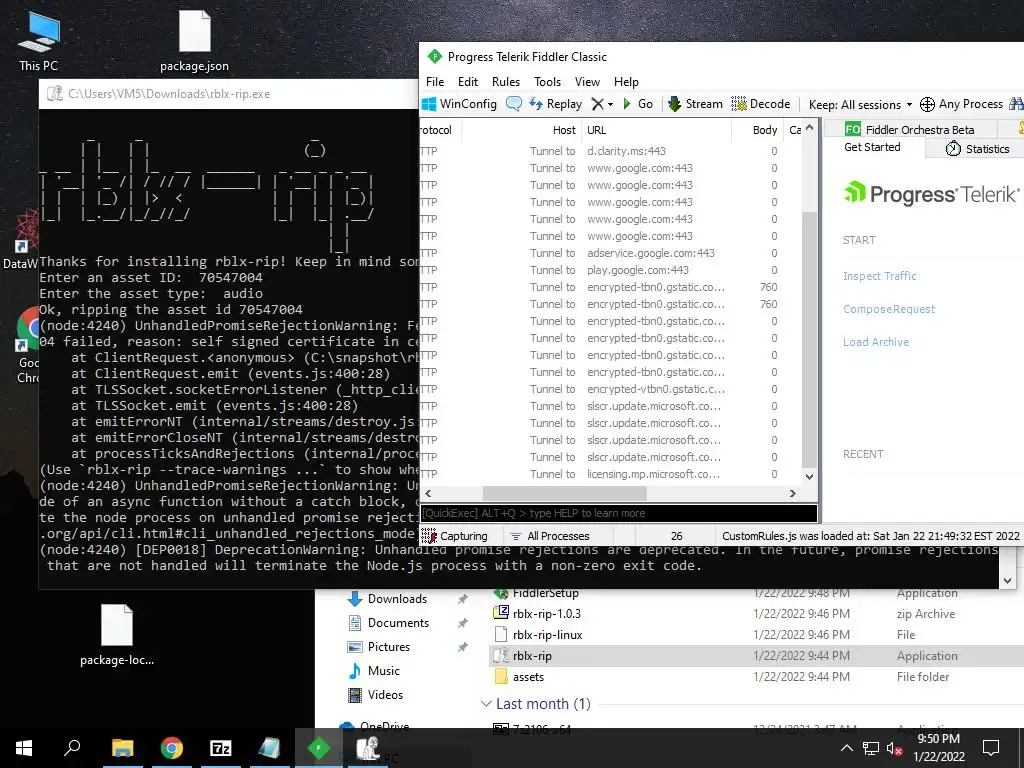Viewport: 1024px width, 768px height.
Task: Open the Remove sessions dropdown arrow
Action: pyautogui.click(x=611, y=104)
